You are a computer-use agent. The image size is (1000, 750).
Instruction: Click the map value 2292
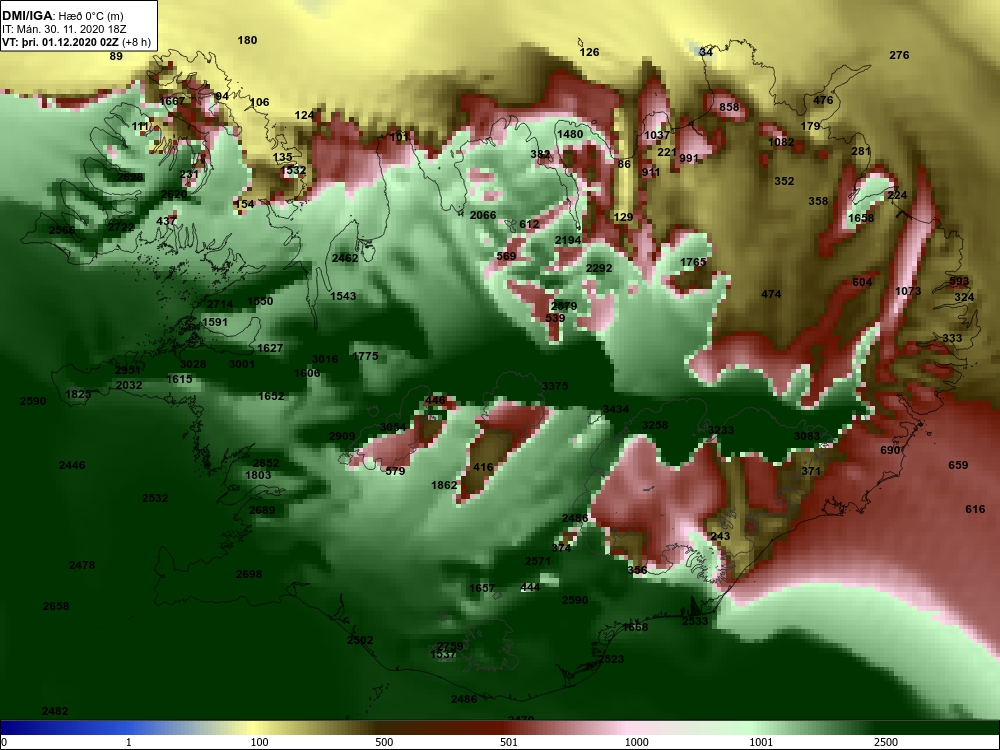tap(599, 268)
